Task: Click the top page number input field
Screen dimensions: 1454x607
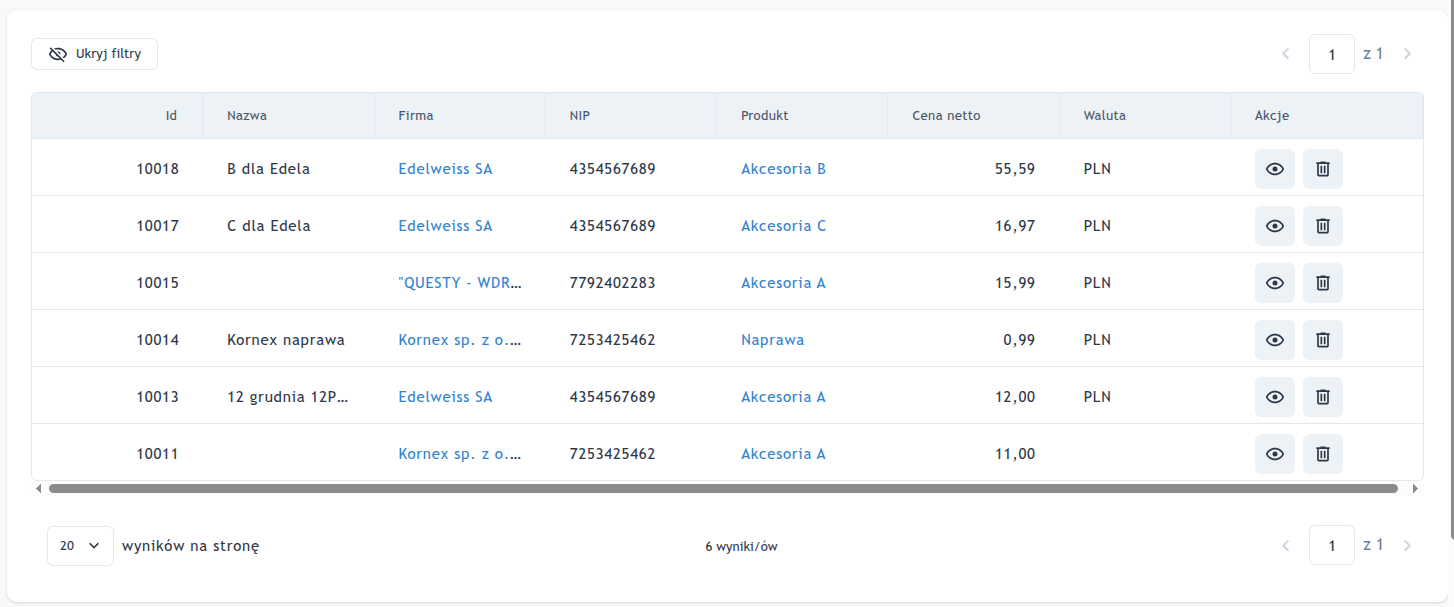Action: 1331,54
